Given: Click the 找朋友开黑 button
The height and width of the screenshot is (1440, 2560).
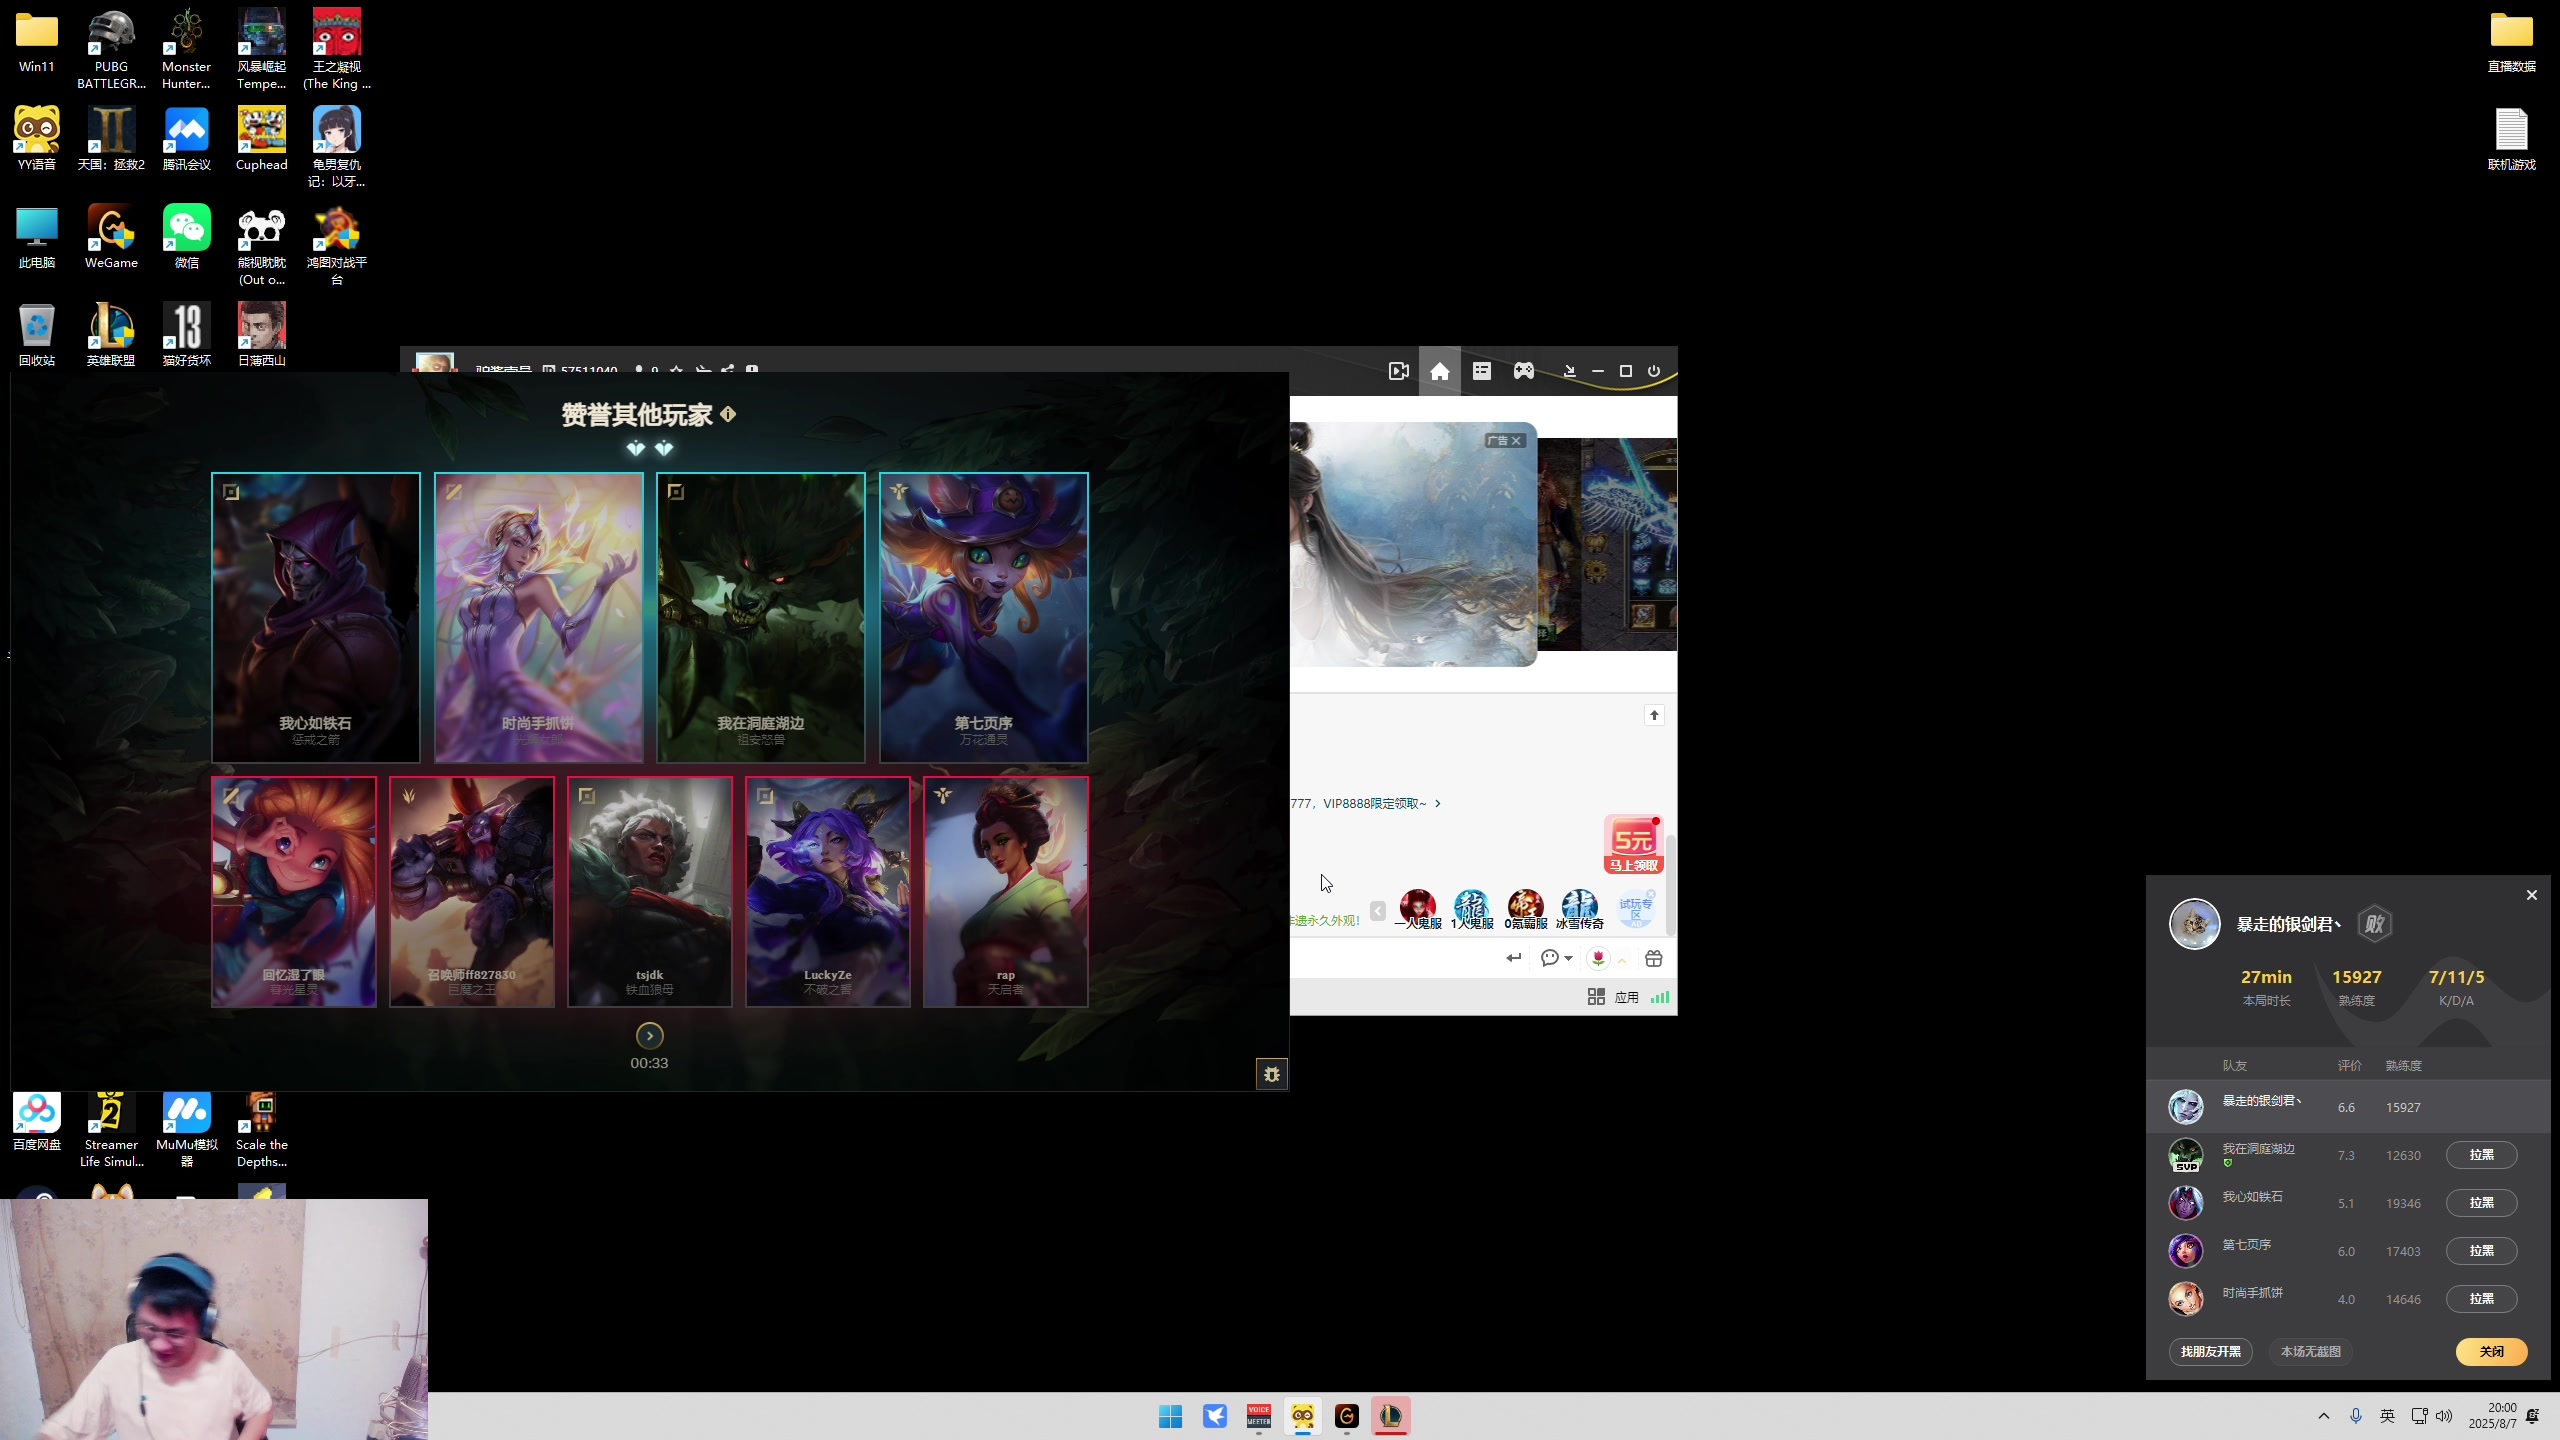Looking at the screenshot, I should pos(2211,1352).
